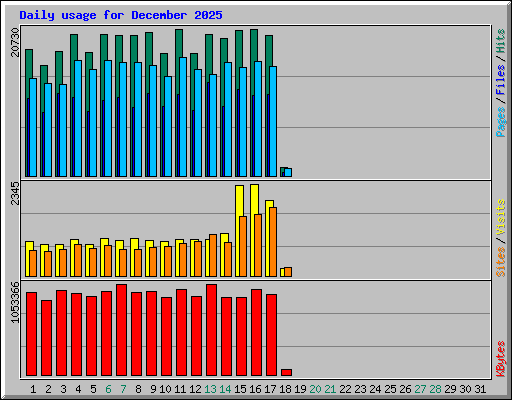
Task: Click the 1053366 KBytes axis value
Action: click(15, 302)
